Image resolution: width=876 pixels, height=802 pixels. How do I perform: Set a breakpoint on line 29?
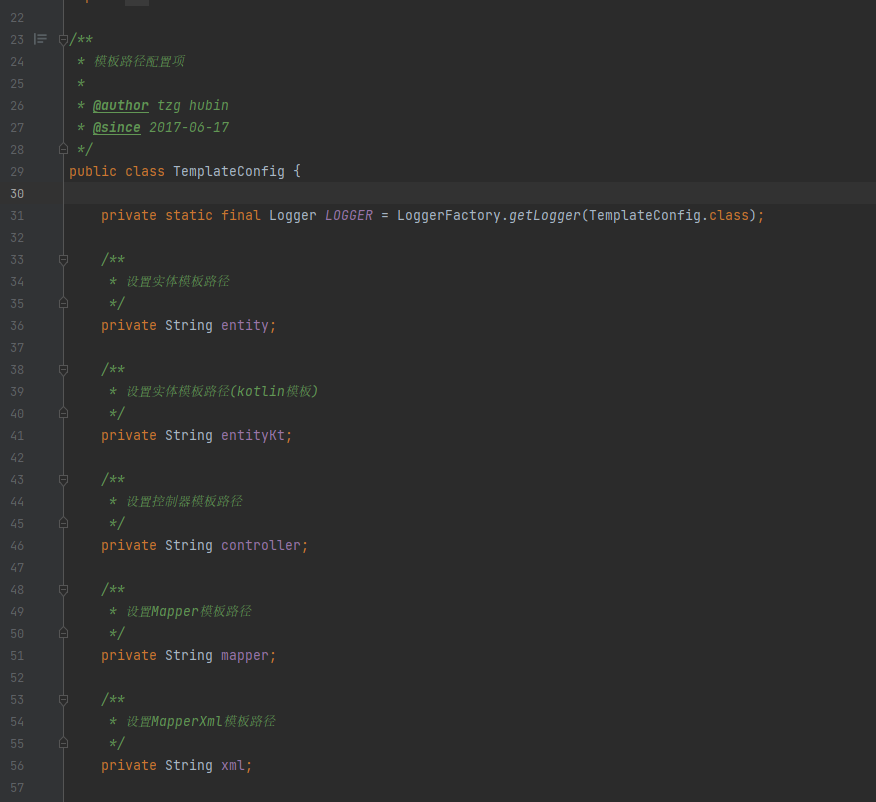[42, 171]
